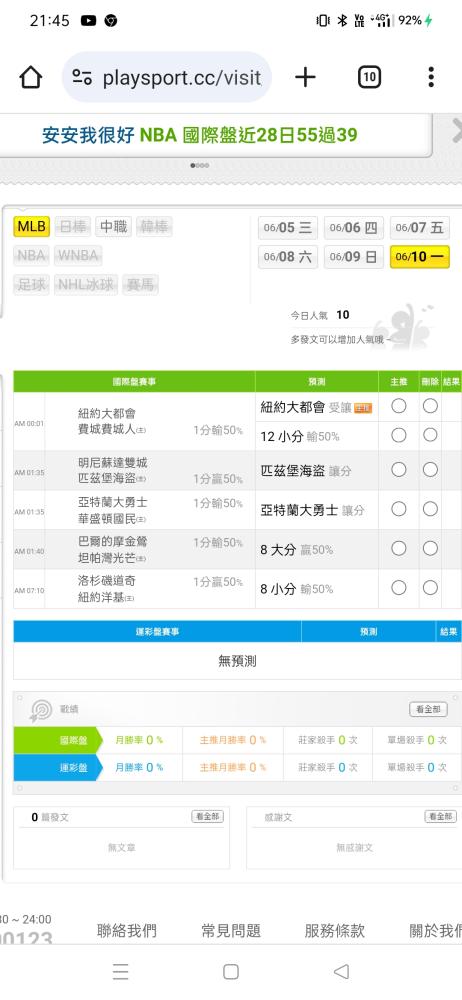The image size is (462, 1000).
Task: Choose the 06/05 三 date button
Action: 288,227
